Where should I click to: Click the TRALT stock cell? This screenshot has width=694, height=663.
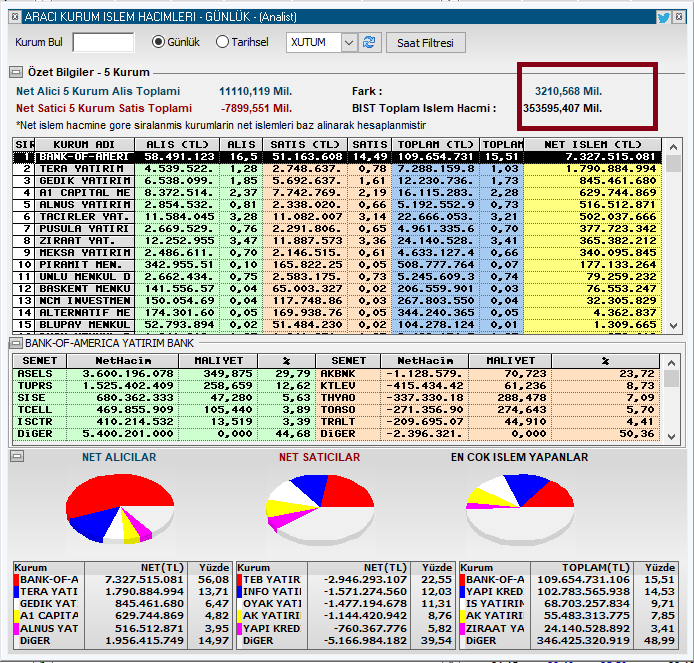coord(348,421)
